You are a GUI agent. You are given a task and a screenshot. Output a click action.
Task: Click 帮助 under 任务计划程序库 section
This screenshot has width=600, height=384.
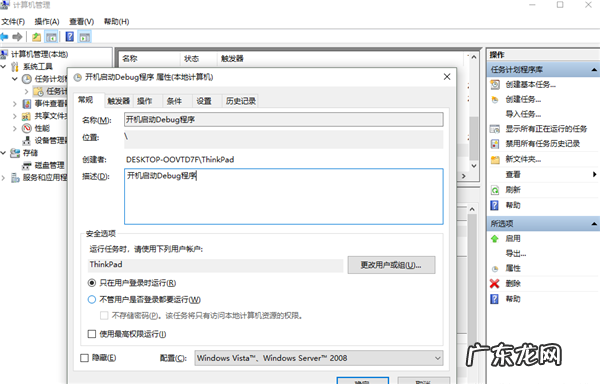tap(513, 205)
